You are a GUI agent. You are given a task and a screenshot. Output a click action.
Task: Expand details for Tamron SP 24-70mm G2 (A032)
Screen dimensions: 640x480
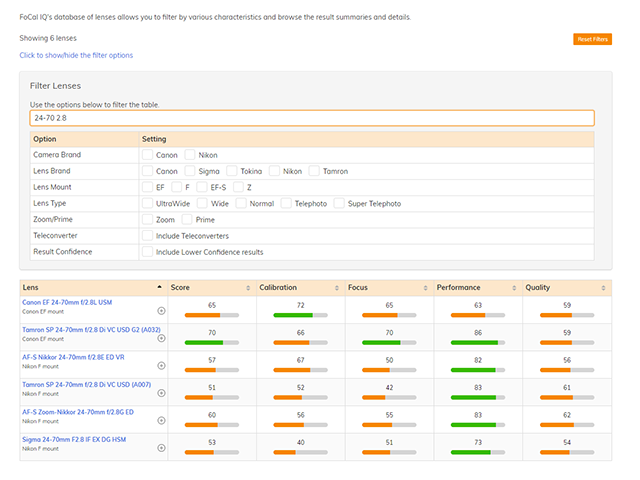click(x=161, y=338)
